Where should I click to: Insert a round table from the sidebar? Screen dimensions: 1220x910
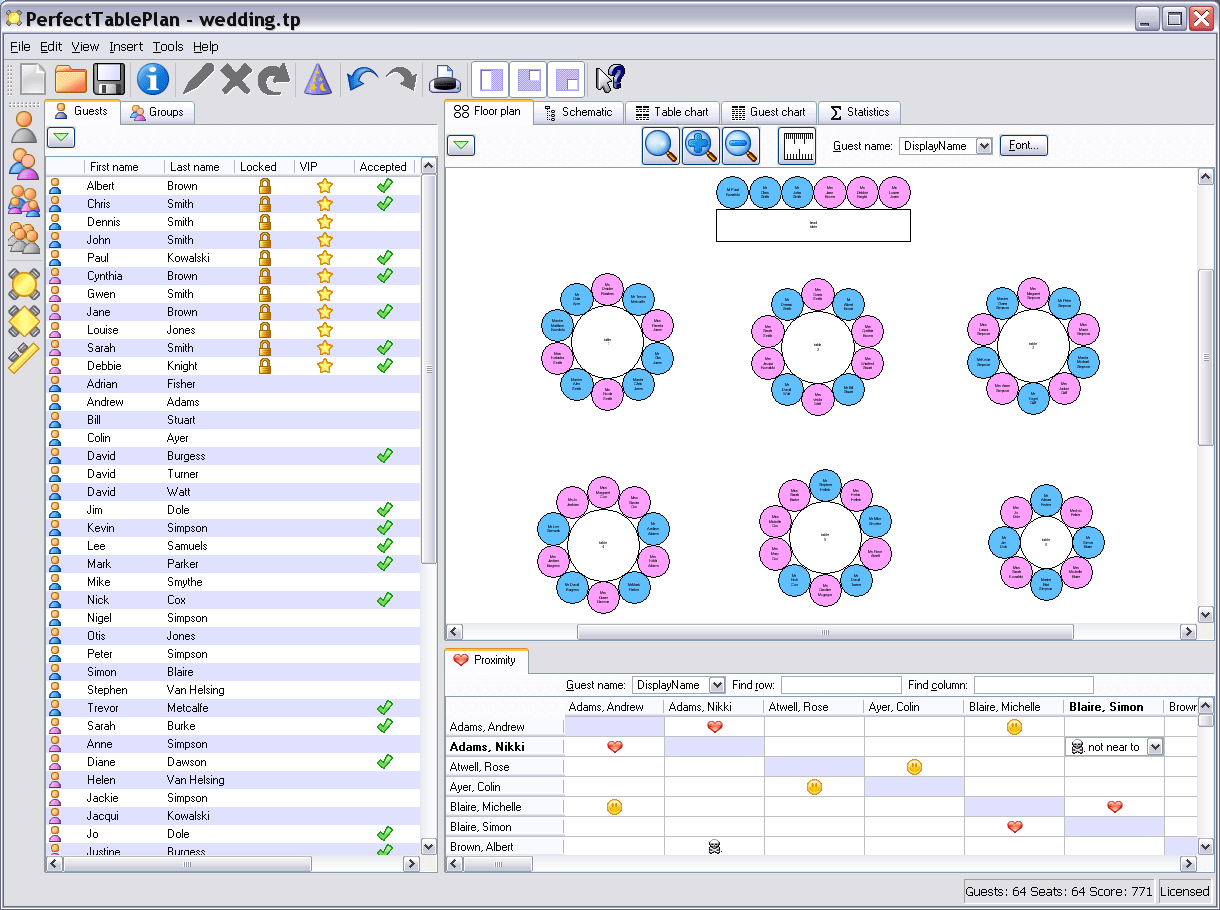pyautogui.click(x=24, y=284)
